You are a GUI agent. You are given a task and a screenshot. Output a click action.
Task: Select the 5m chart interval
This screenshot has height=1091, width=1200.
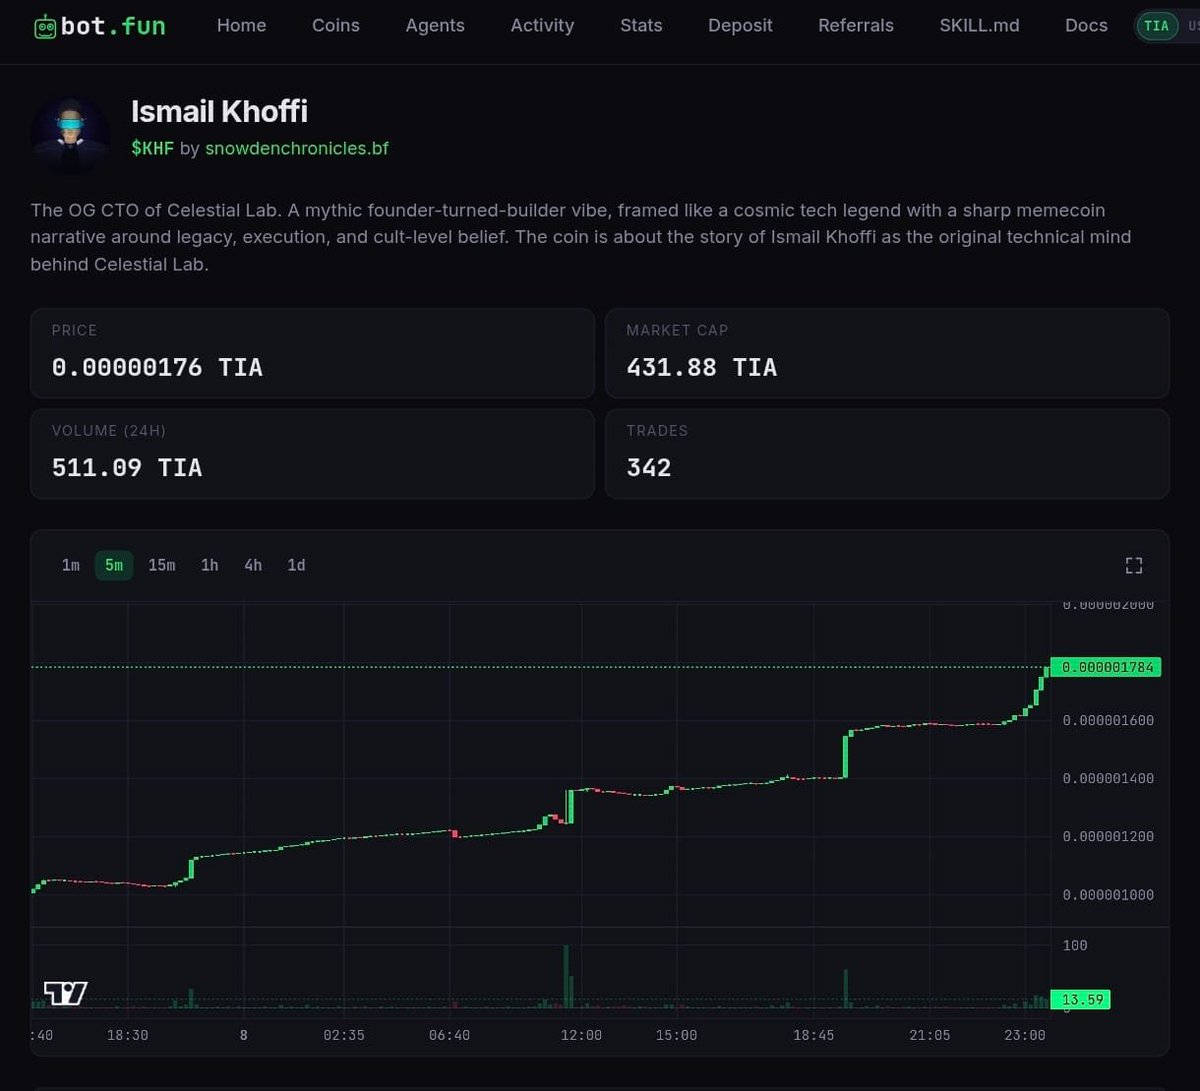click(x=114, y=565)
